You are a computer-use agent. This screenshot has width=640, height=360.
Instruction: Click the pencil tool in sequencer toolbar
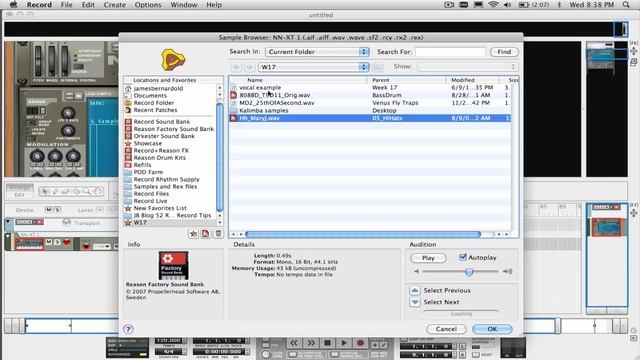point(55,191)
